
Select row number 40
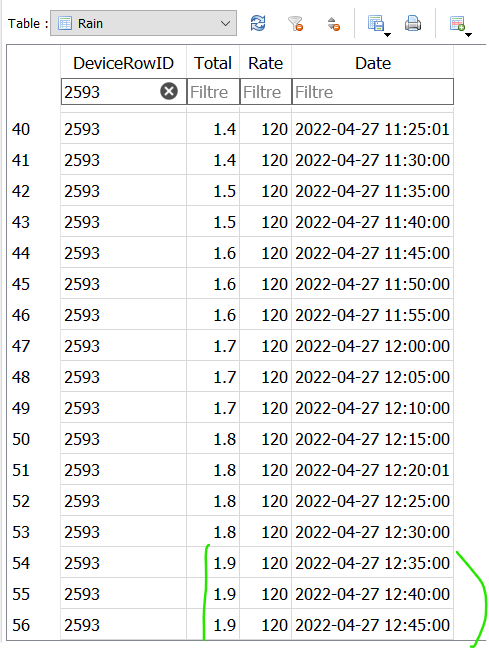(21, 129)
